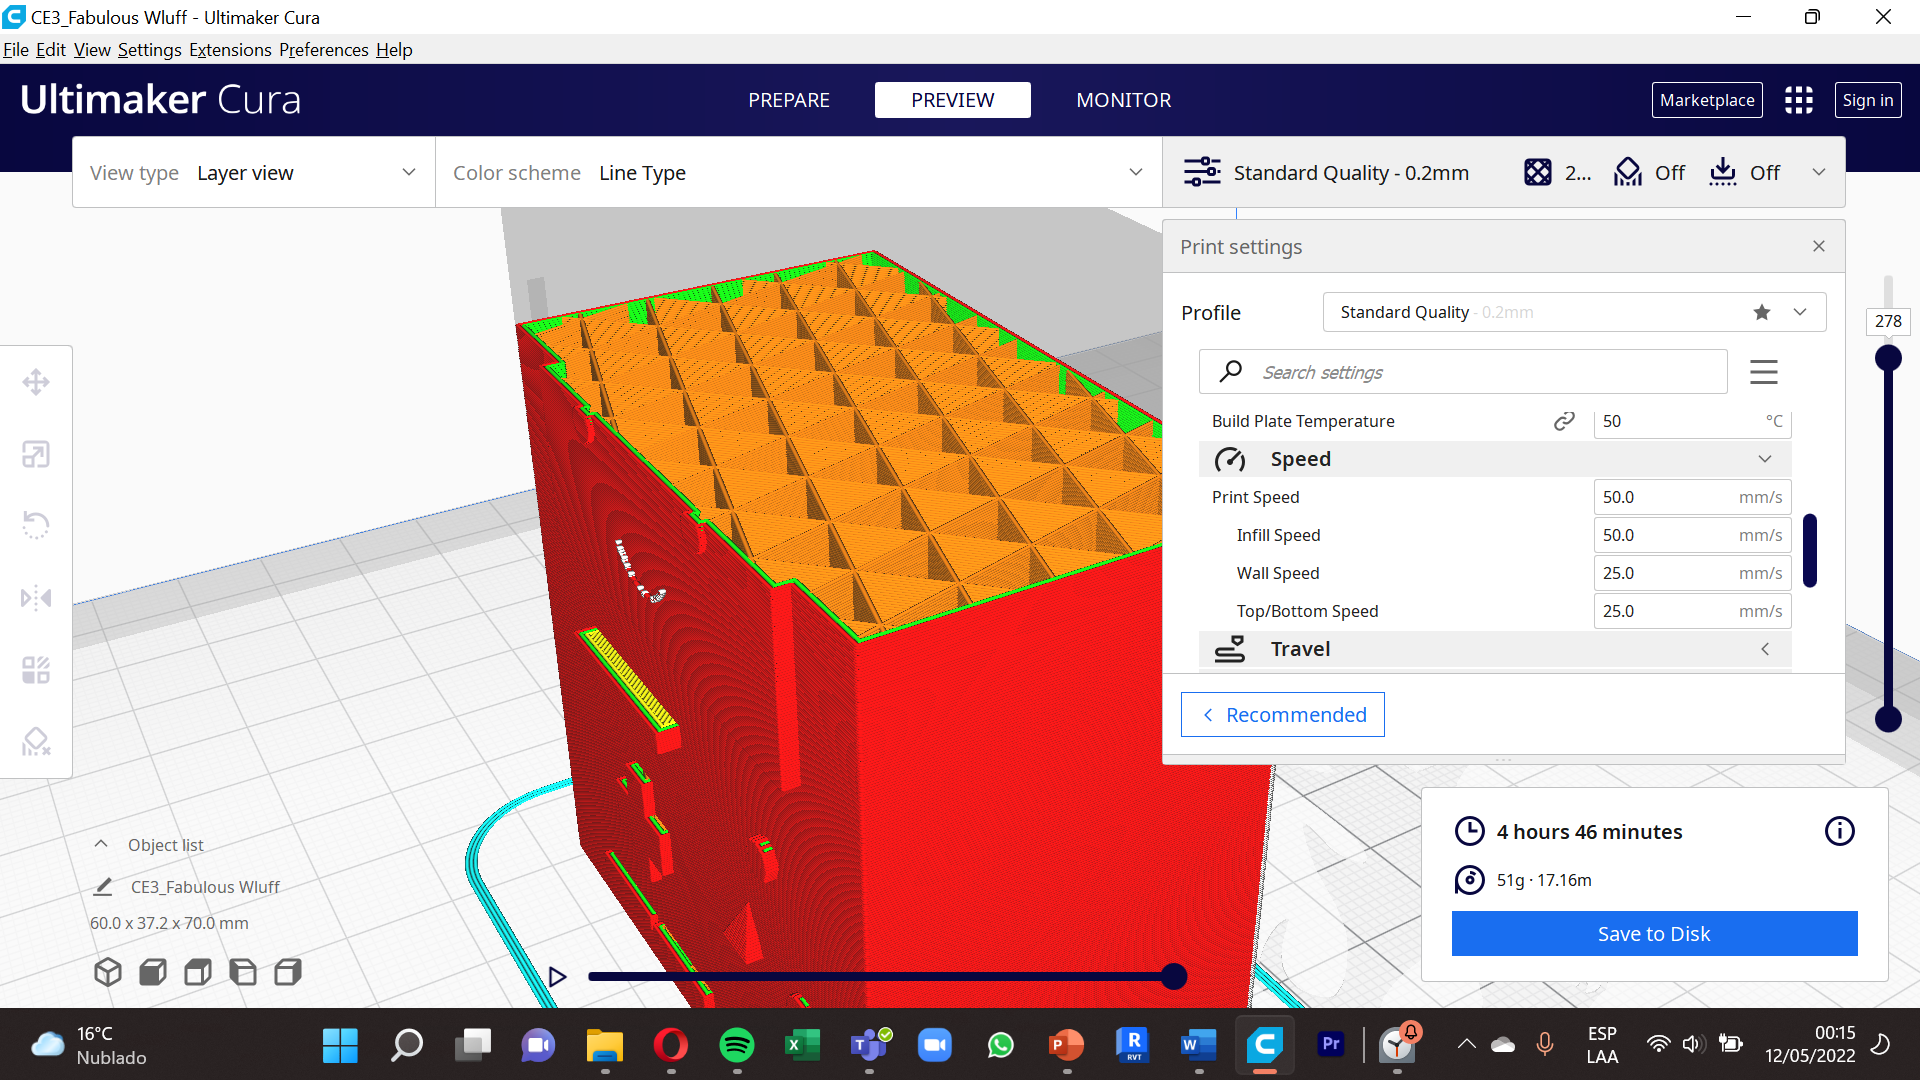This screenshot has height=1080, width=1920.
Task: Open the Help menu
Action: click(394, 50)
